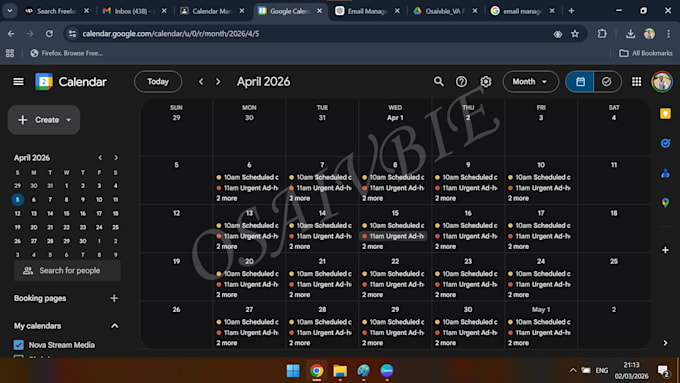Viewport: 680px width, 383px height.
Task: Open File Explorer from taskbar
Action: [x=340, y=370]
